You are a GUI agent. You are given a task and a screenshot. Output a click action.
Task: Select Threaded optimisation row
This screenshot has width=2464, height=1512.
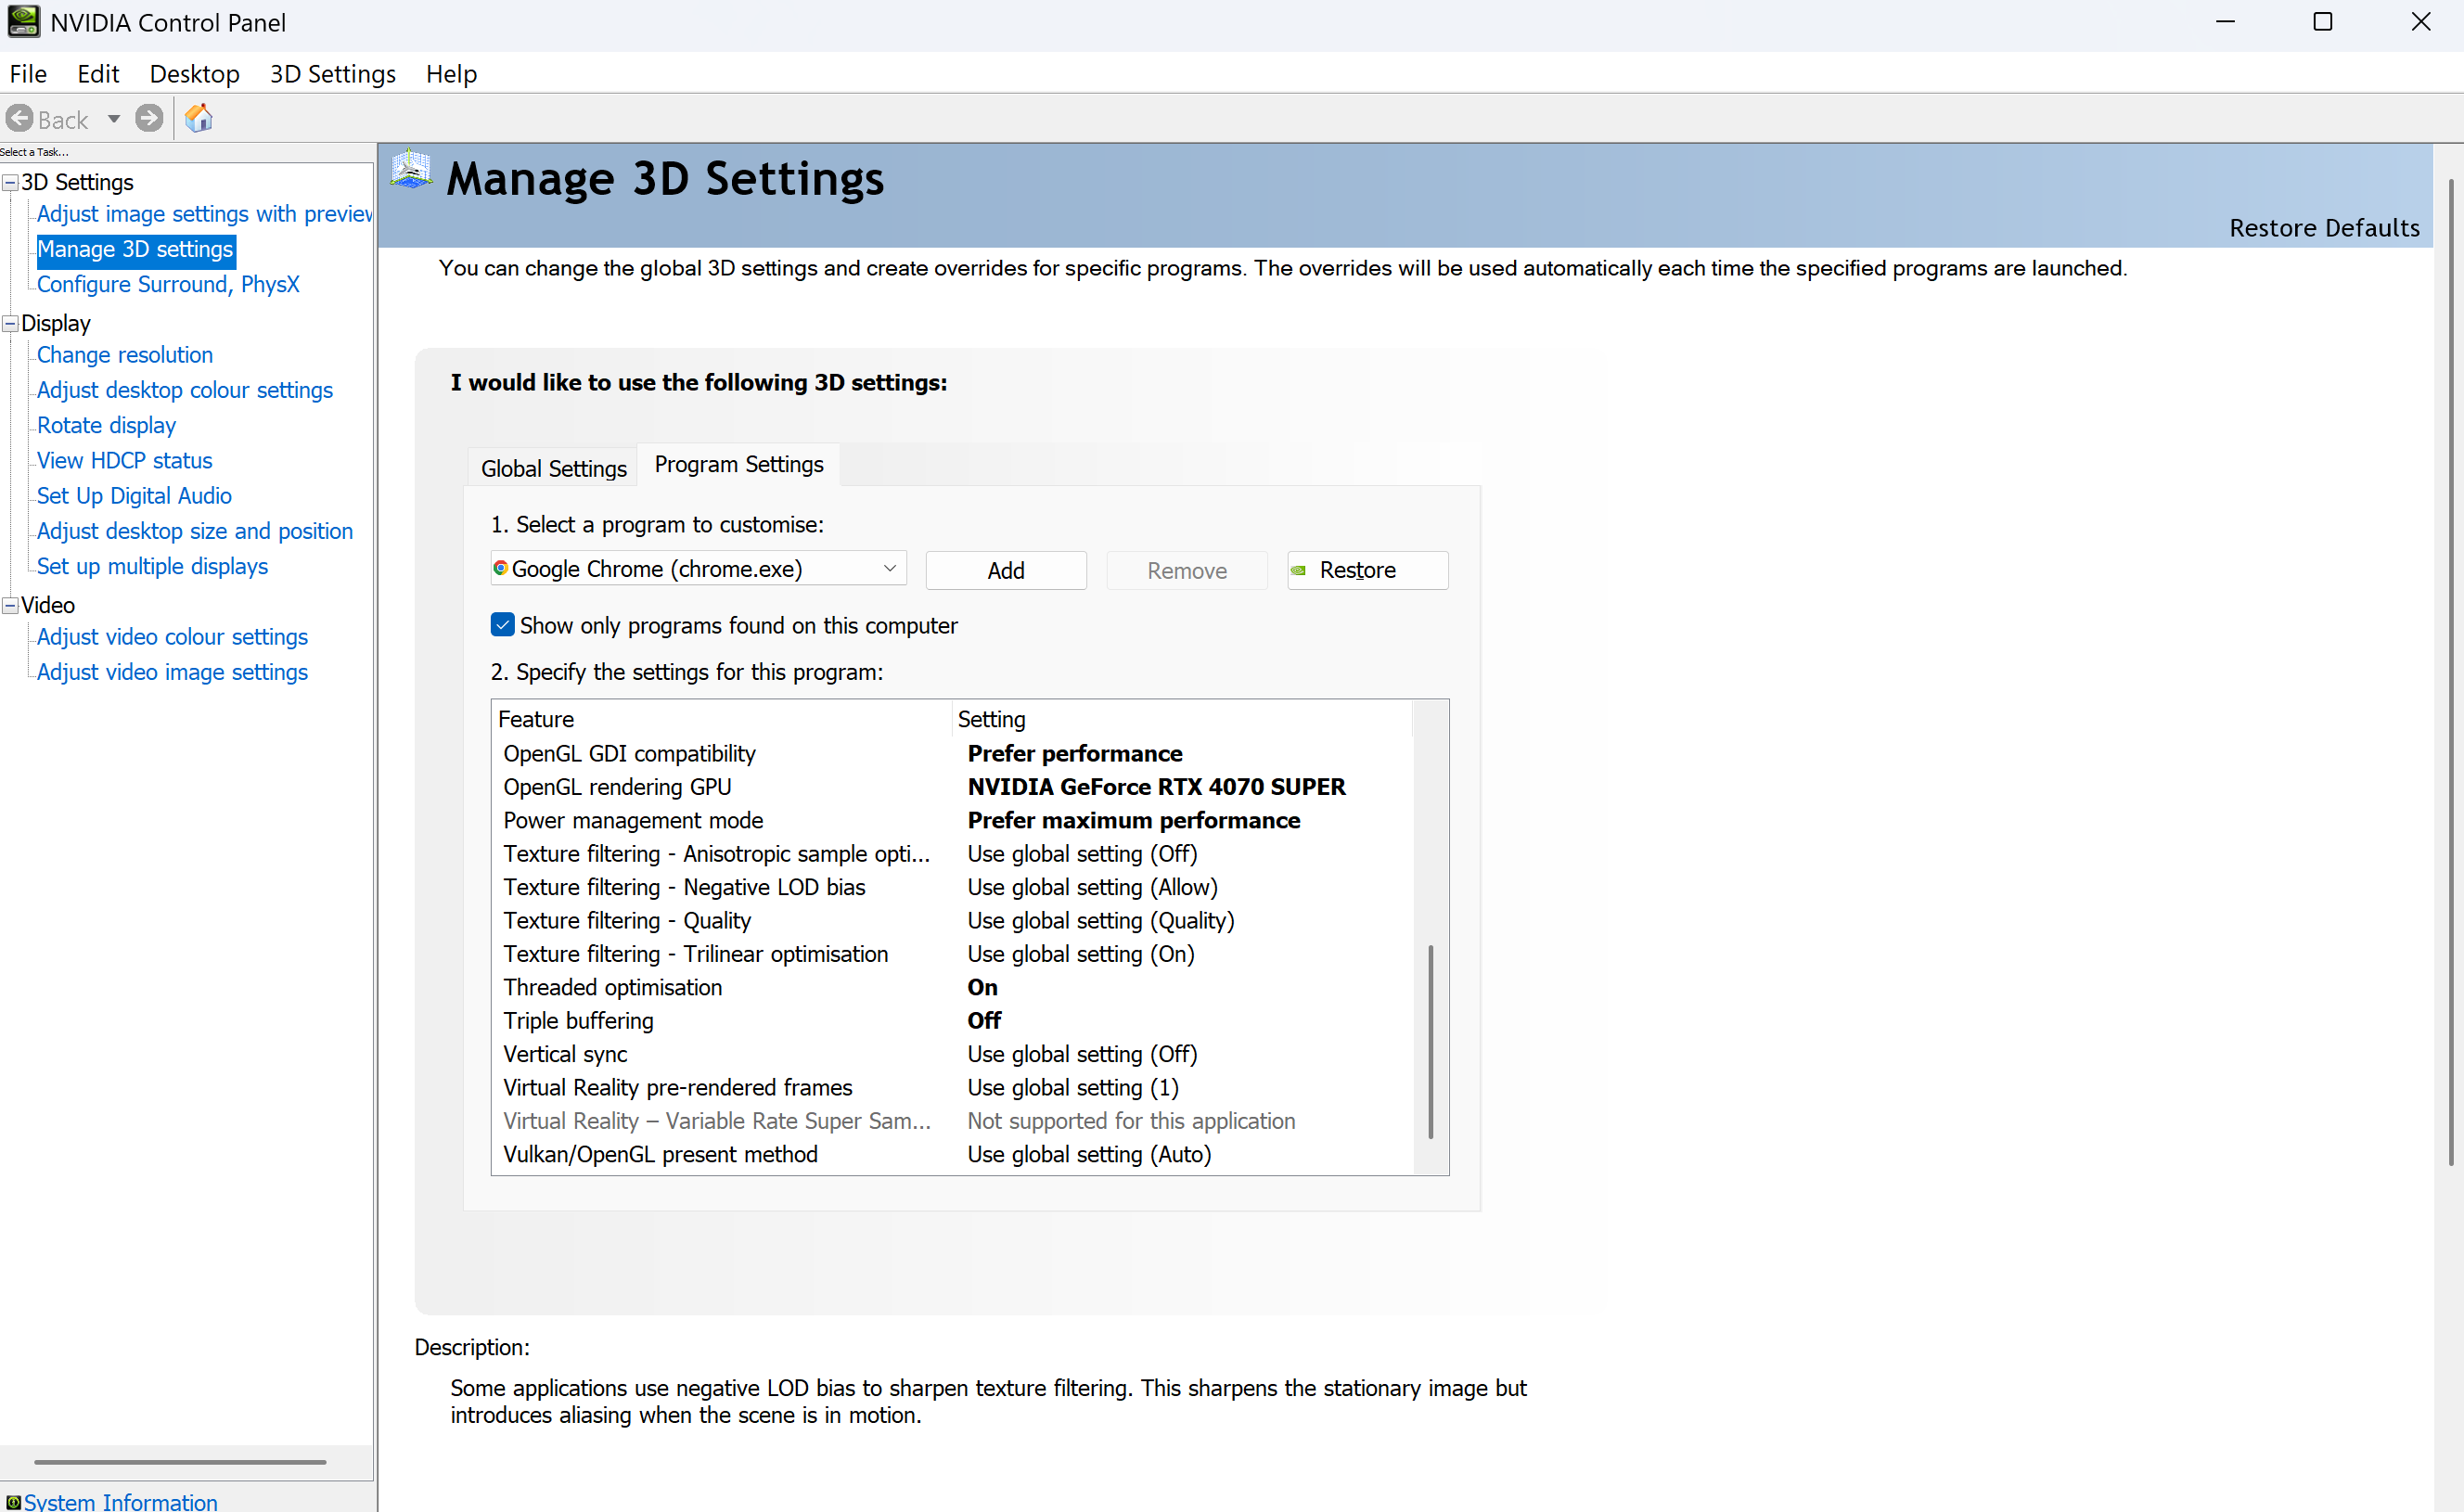coord(953,987)
